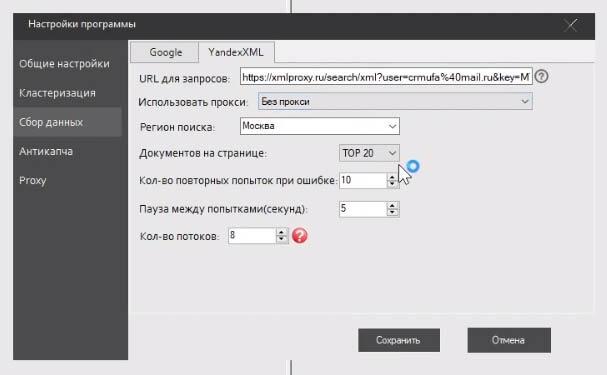The image size is (607, 375).
Task: Increase retry attempts count with up arrow
Action: click(x=392, y=177)
